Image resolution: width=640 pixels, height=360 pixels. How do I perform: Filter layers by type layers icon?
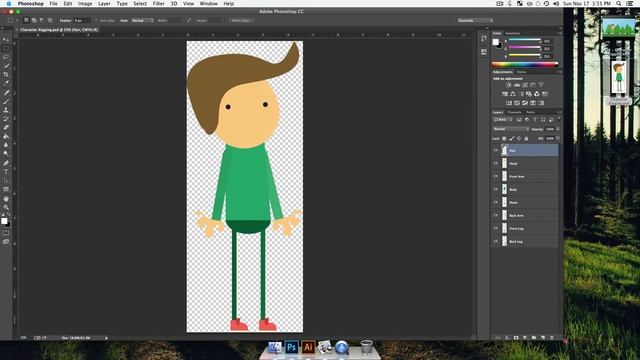click(535, 120)
